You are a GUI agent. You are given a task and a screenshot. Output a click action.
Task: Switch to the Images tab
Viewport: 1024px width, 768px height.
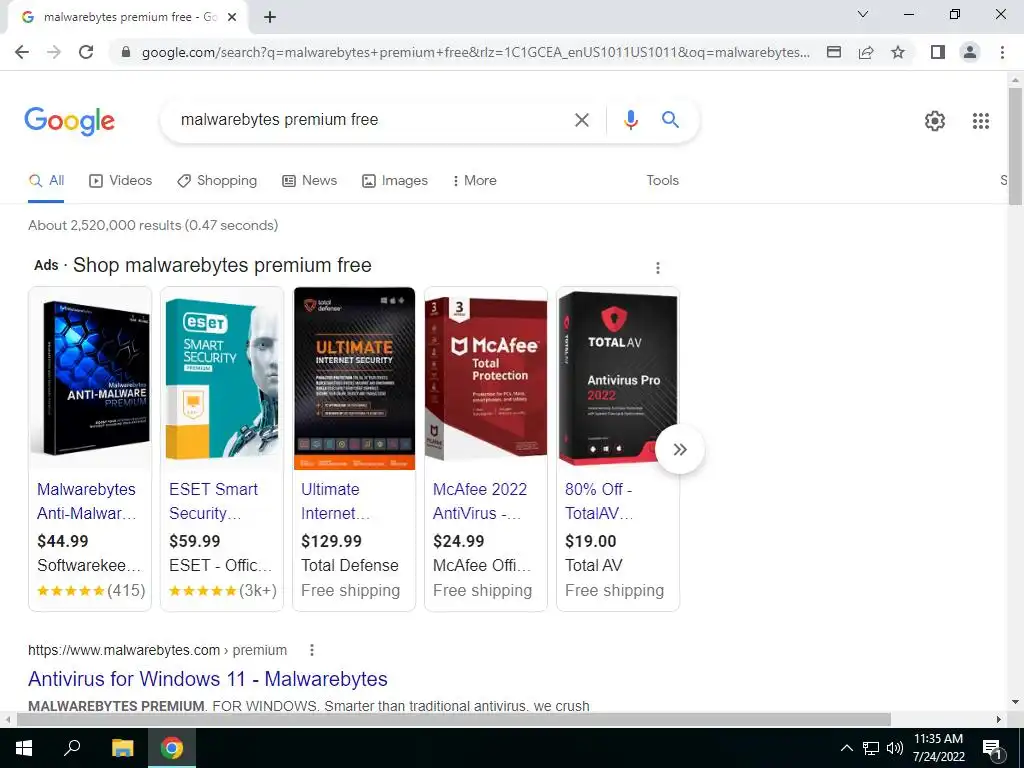click(395, 181)
